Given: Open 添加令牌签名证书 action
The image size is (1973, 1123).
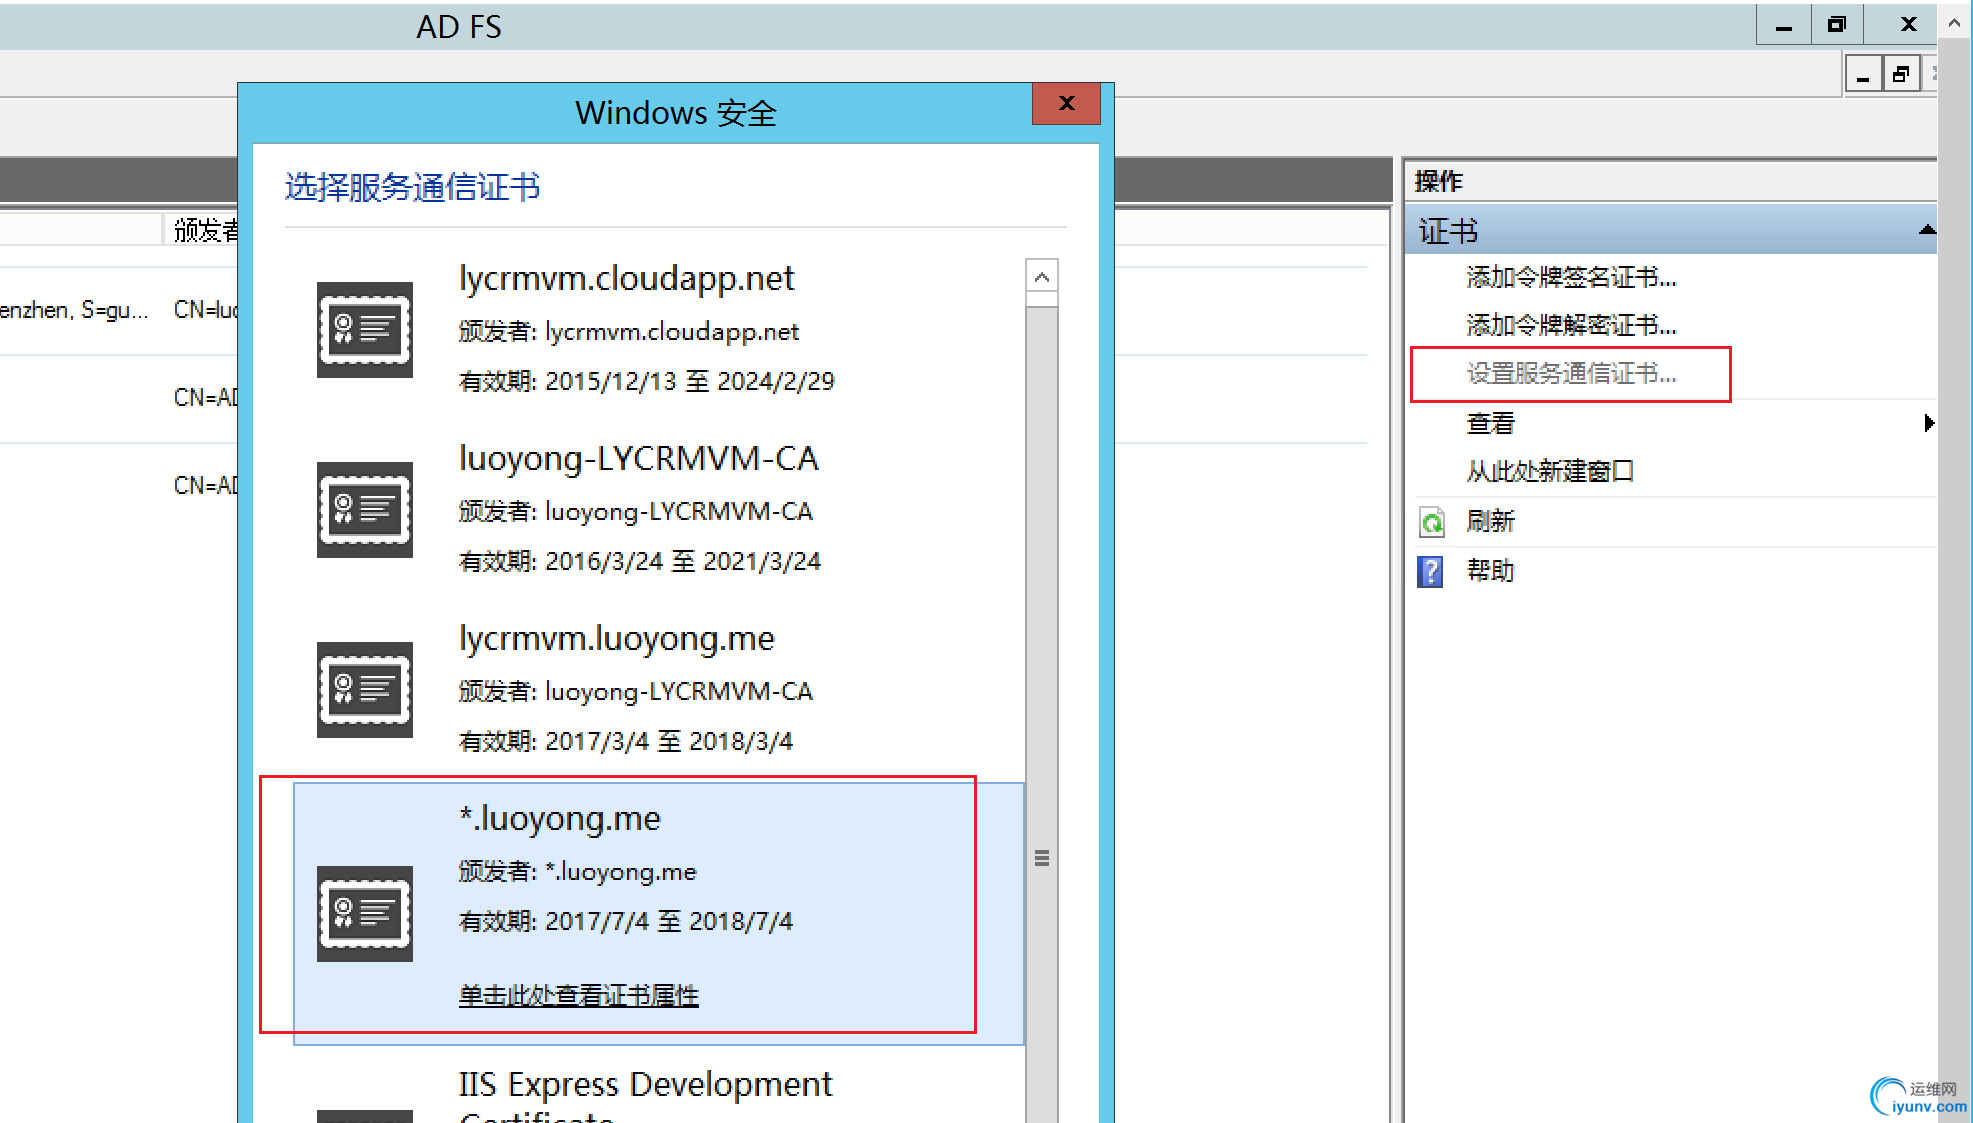Looking at the screenshot, I should [x=1570, y=277].
